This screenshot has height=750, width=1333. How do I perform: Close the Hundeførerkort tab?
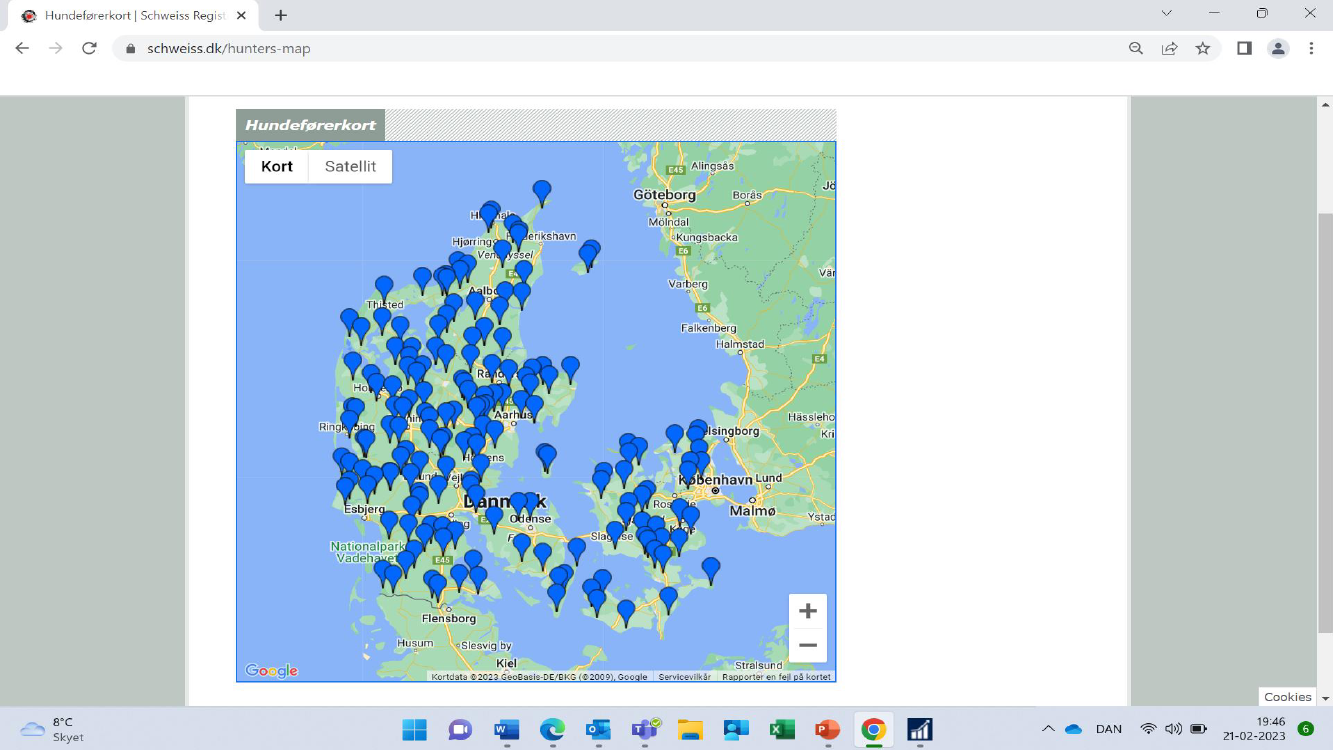click(241, 16)
